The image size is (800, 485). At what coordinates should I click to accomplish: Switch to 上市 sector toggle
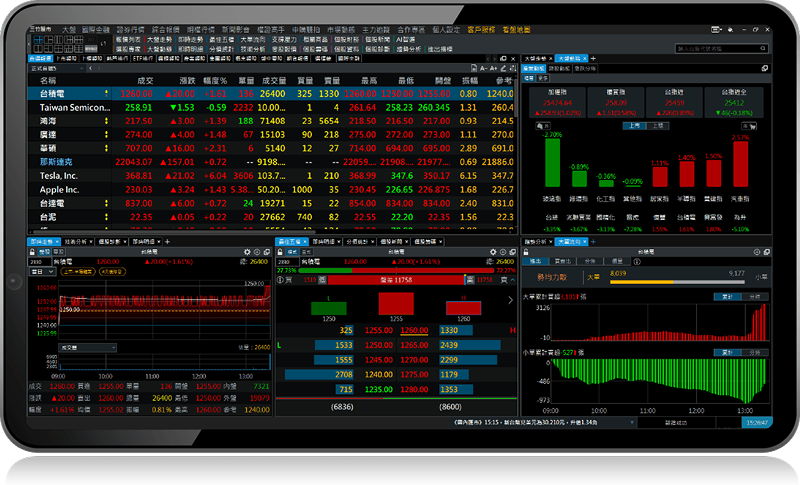[x=634, y=125]
